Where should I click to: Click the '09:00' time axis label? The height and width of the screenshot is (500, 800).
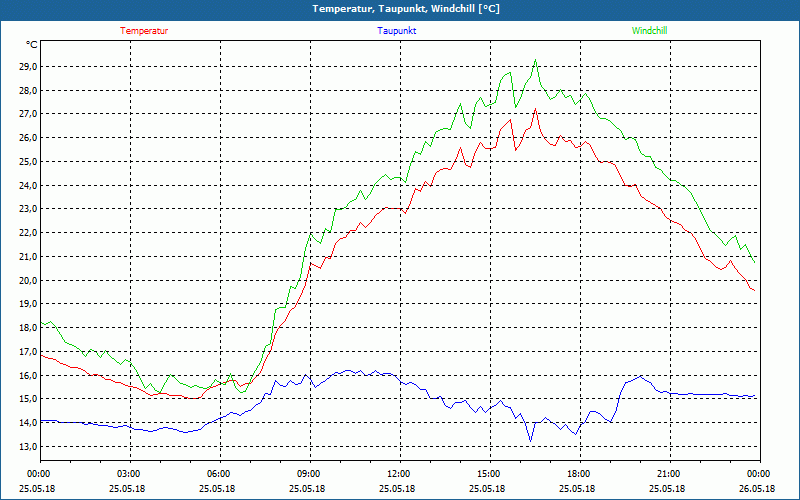(310, 474)
